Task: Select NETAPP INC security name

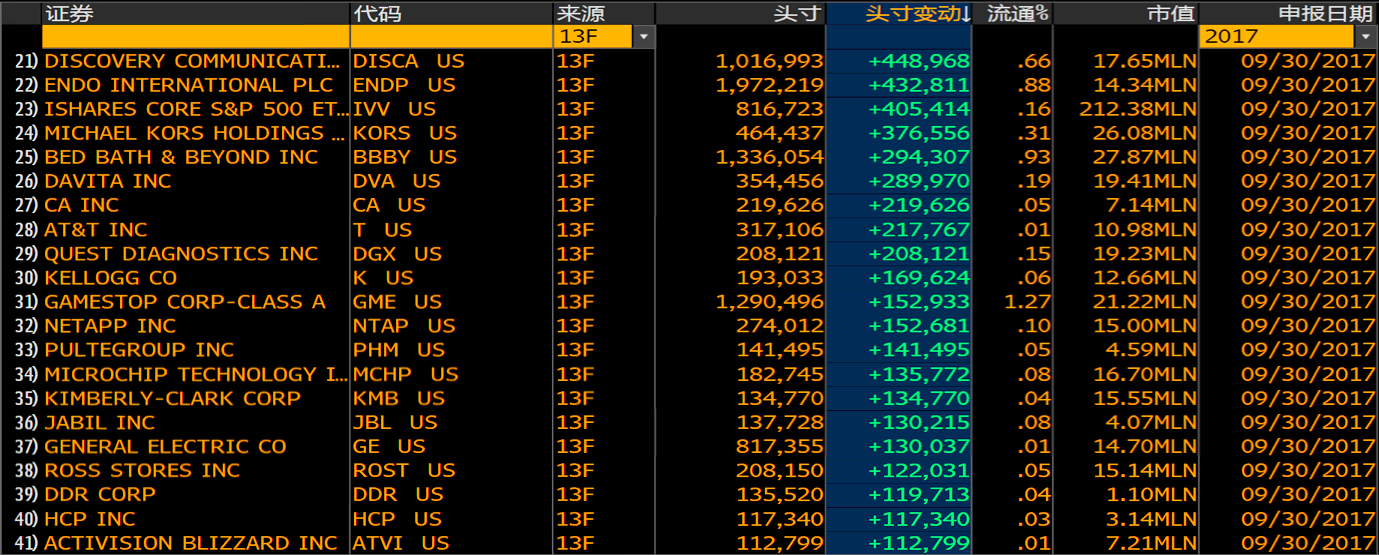Action: pyautogui.click(x=110, y=326)
